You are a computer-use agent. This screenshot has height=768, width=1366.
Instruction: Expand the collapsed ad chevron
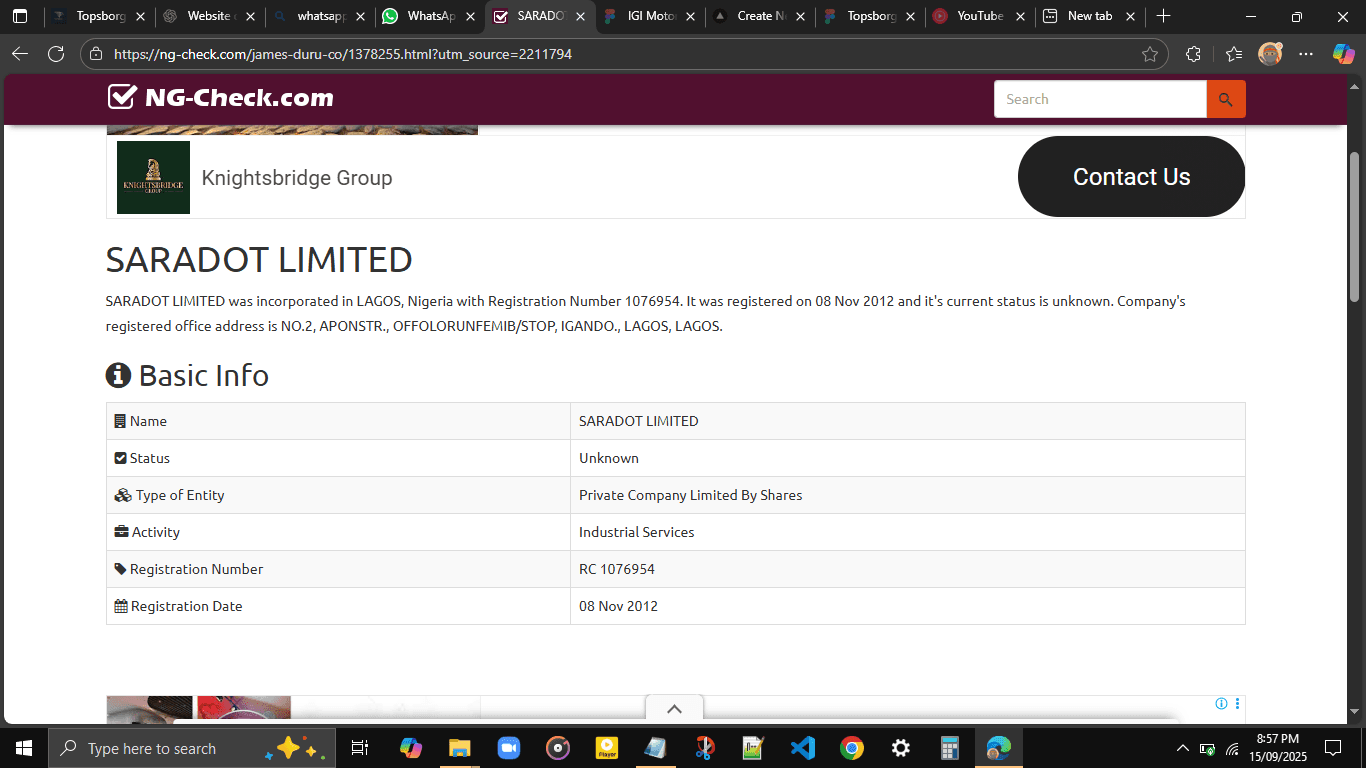pyautogui.click(x=674, y=709)
